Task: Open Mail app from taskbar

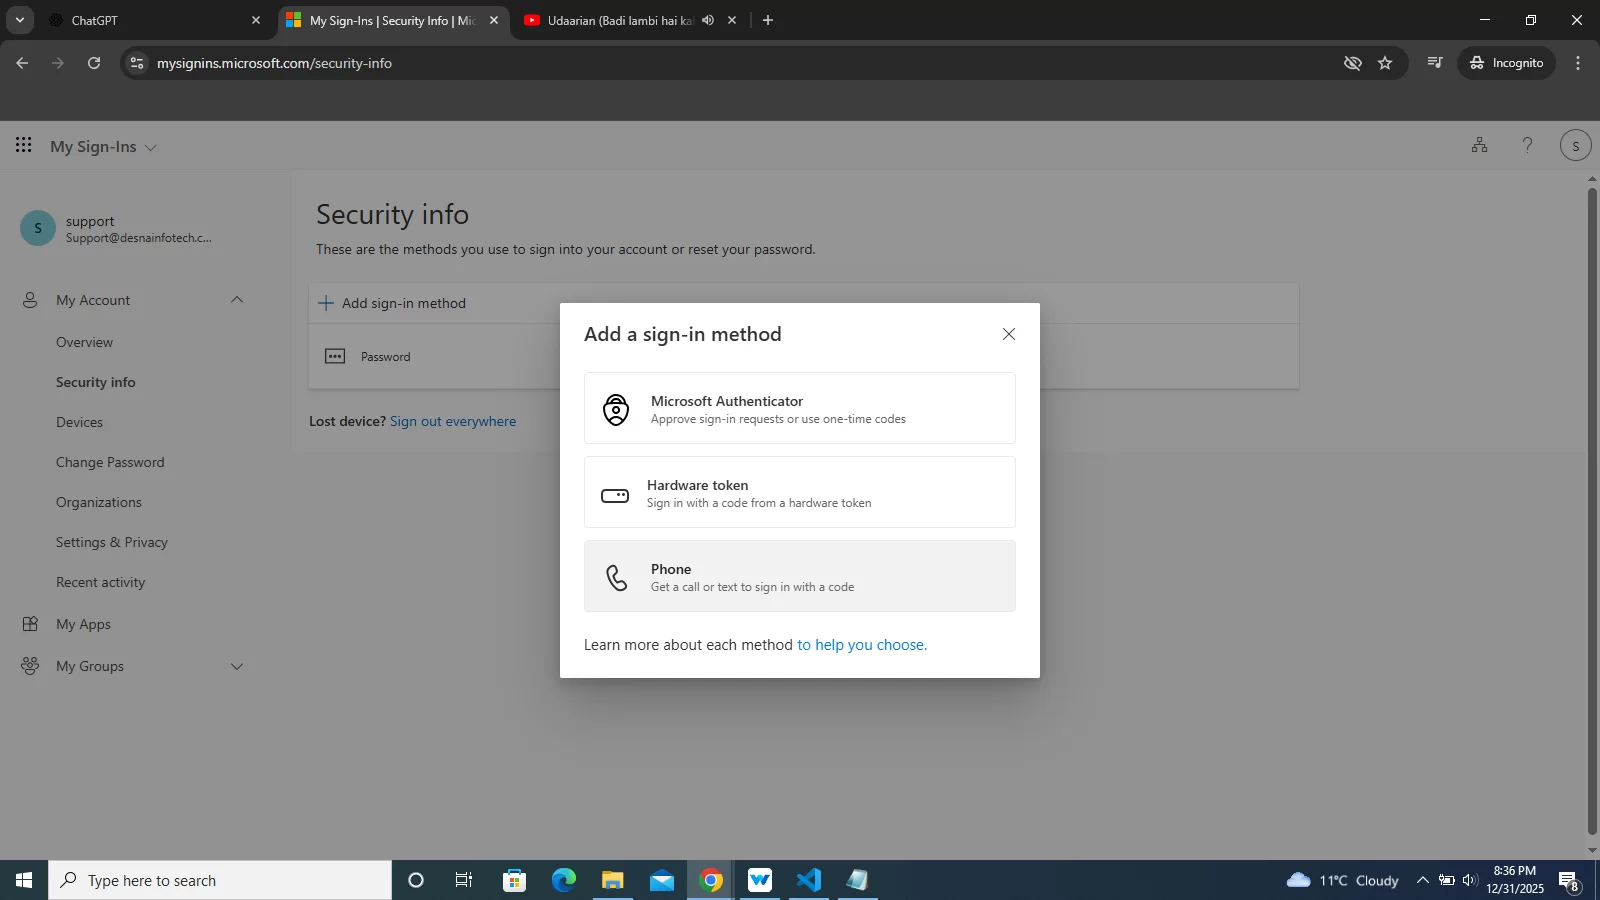Action: [662, 880]
